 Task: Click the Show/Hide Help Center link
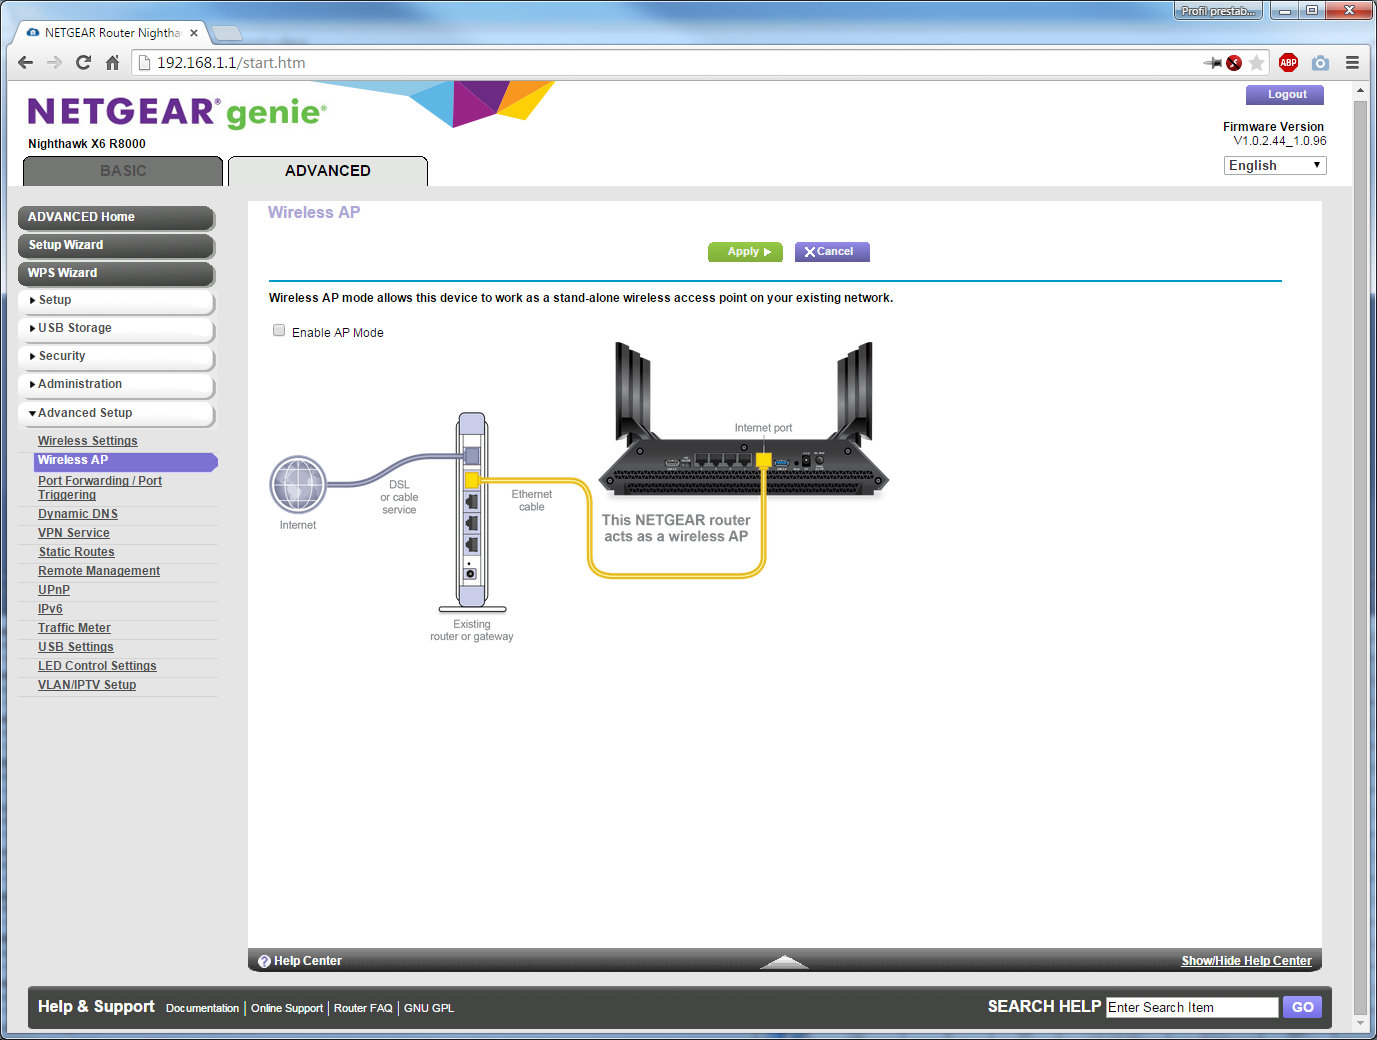coord(1246,961)
